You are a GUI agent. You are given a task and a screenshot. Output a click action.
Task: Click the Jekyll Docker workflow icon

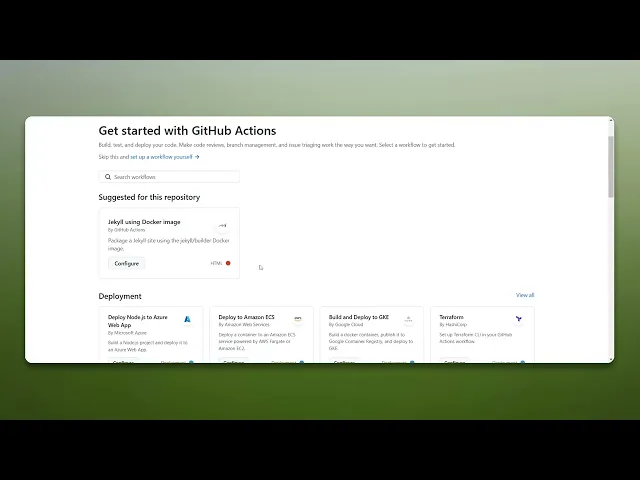[222, 225]
